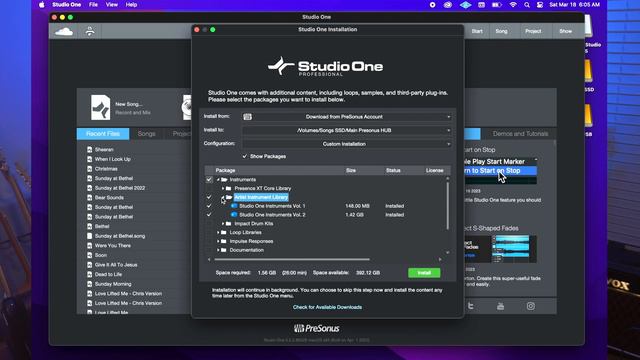Viewport: 640px width, 360px height.
Task: Click the Impulse Responses folder icon
Action: pyautogui.click(x=224, y=241)
